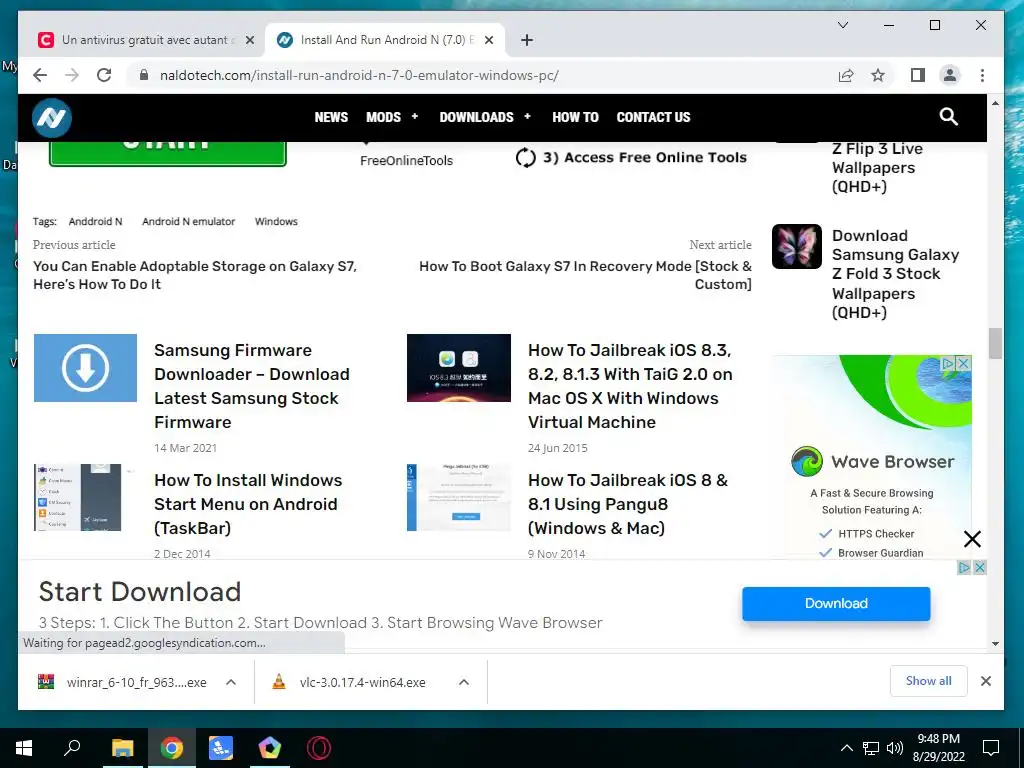Image resolution: width=1024 pixels, height=768 pixels.
Task: Open Jailbreak iOS 8 Pangu8 article title
Action: click(628, 504)
